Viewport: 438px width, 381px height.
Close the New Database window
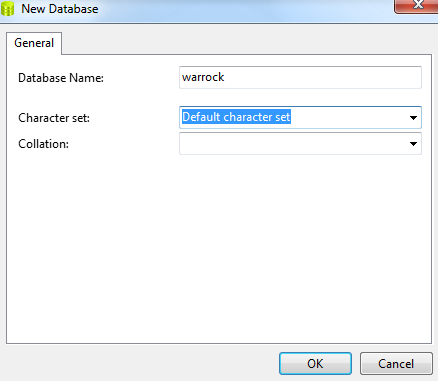417,6
